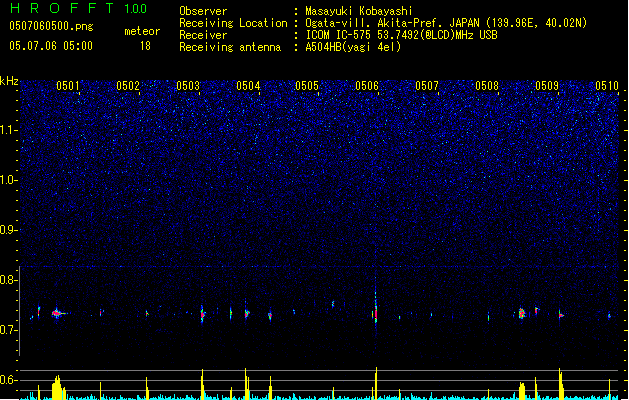Viewport: 629px width, 400px height.
Task: Click the date stamp 05.07.06 05:00
Action: pos(51,46)
